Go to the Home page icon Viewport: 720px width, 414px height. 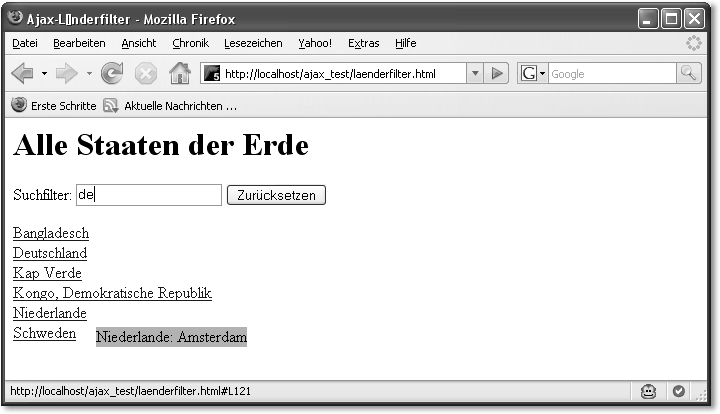coord(180,74)
